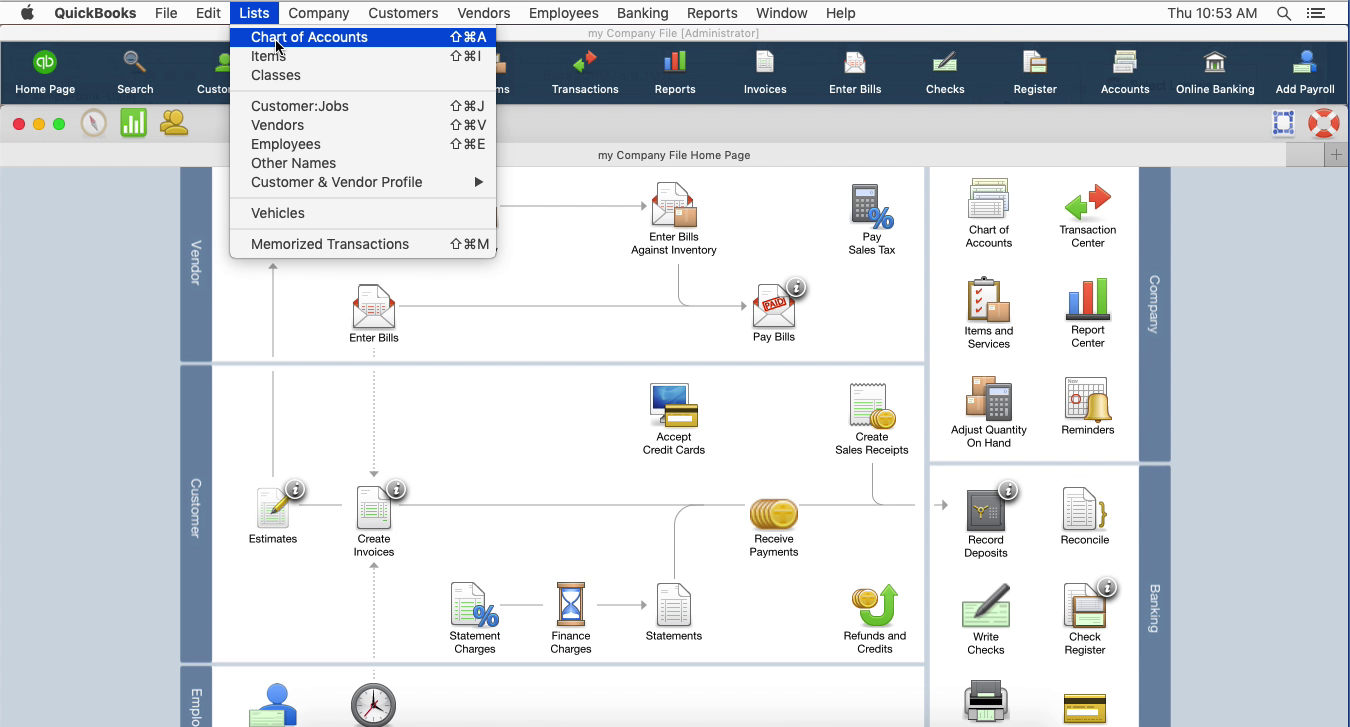Click the Spotlight search icon
The width and height of the screenshot is (1350, 727).
1284,13
